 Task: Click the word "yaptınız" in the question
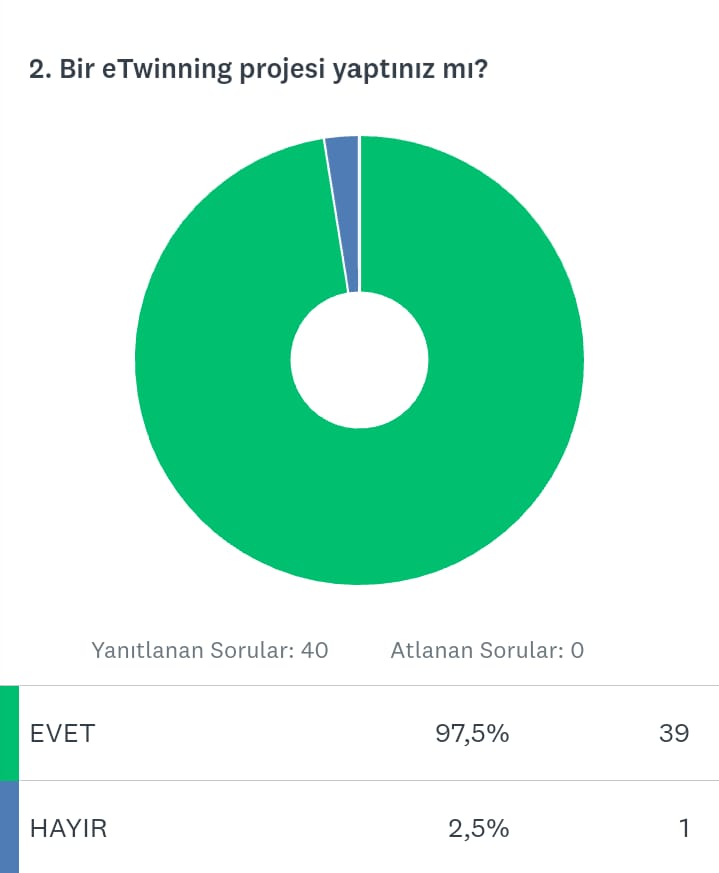(380, 72)
